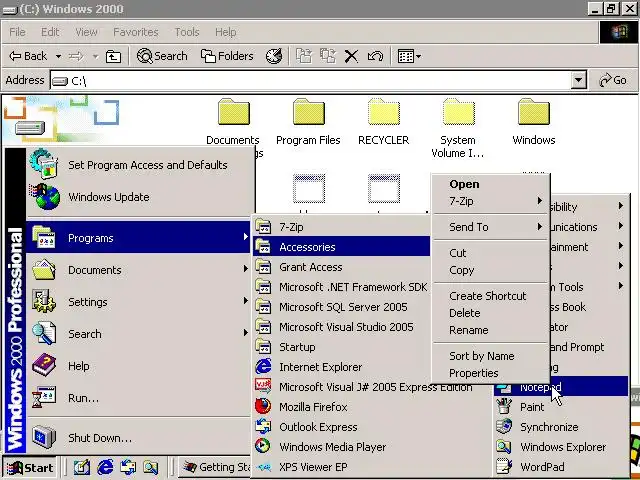Click the Copy To toolbar icon
This screenshot has width=640, height=480.
(x=328, y=56)
